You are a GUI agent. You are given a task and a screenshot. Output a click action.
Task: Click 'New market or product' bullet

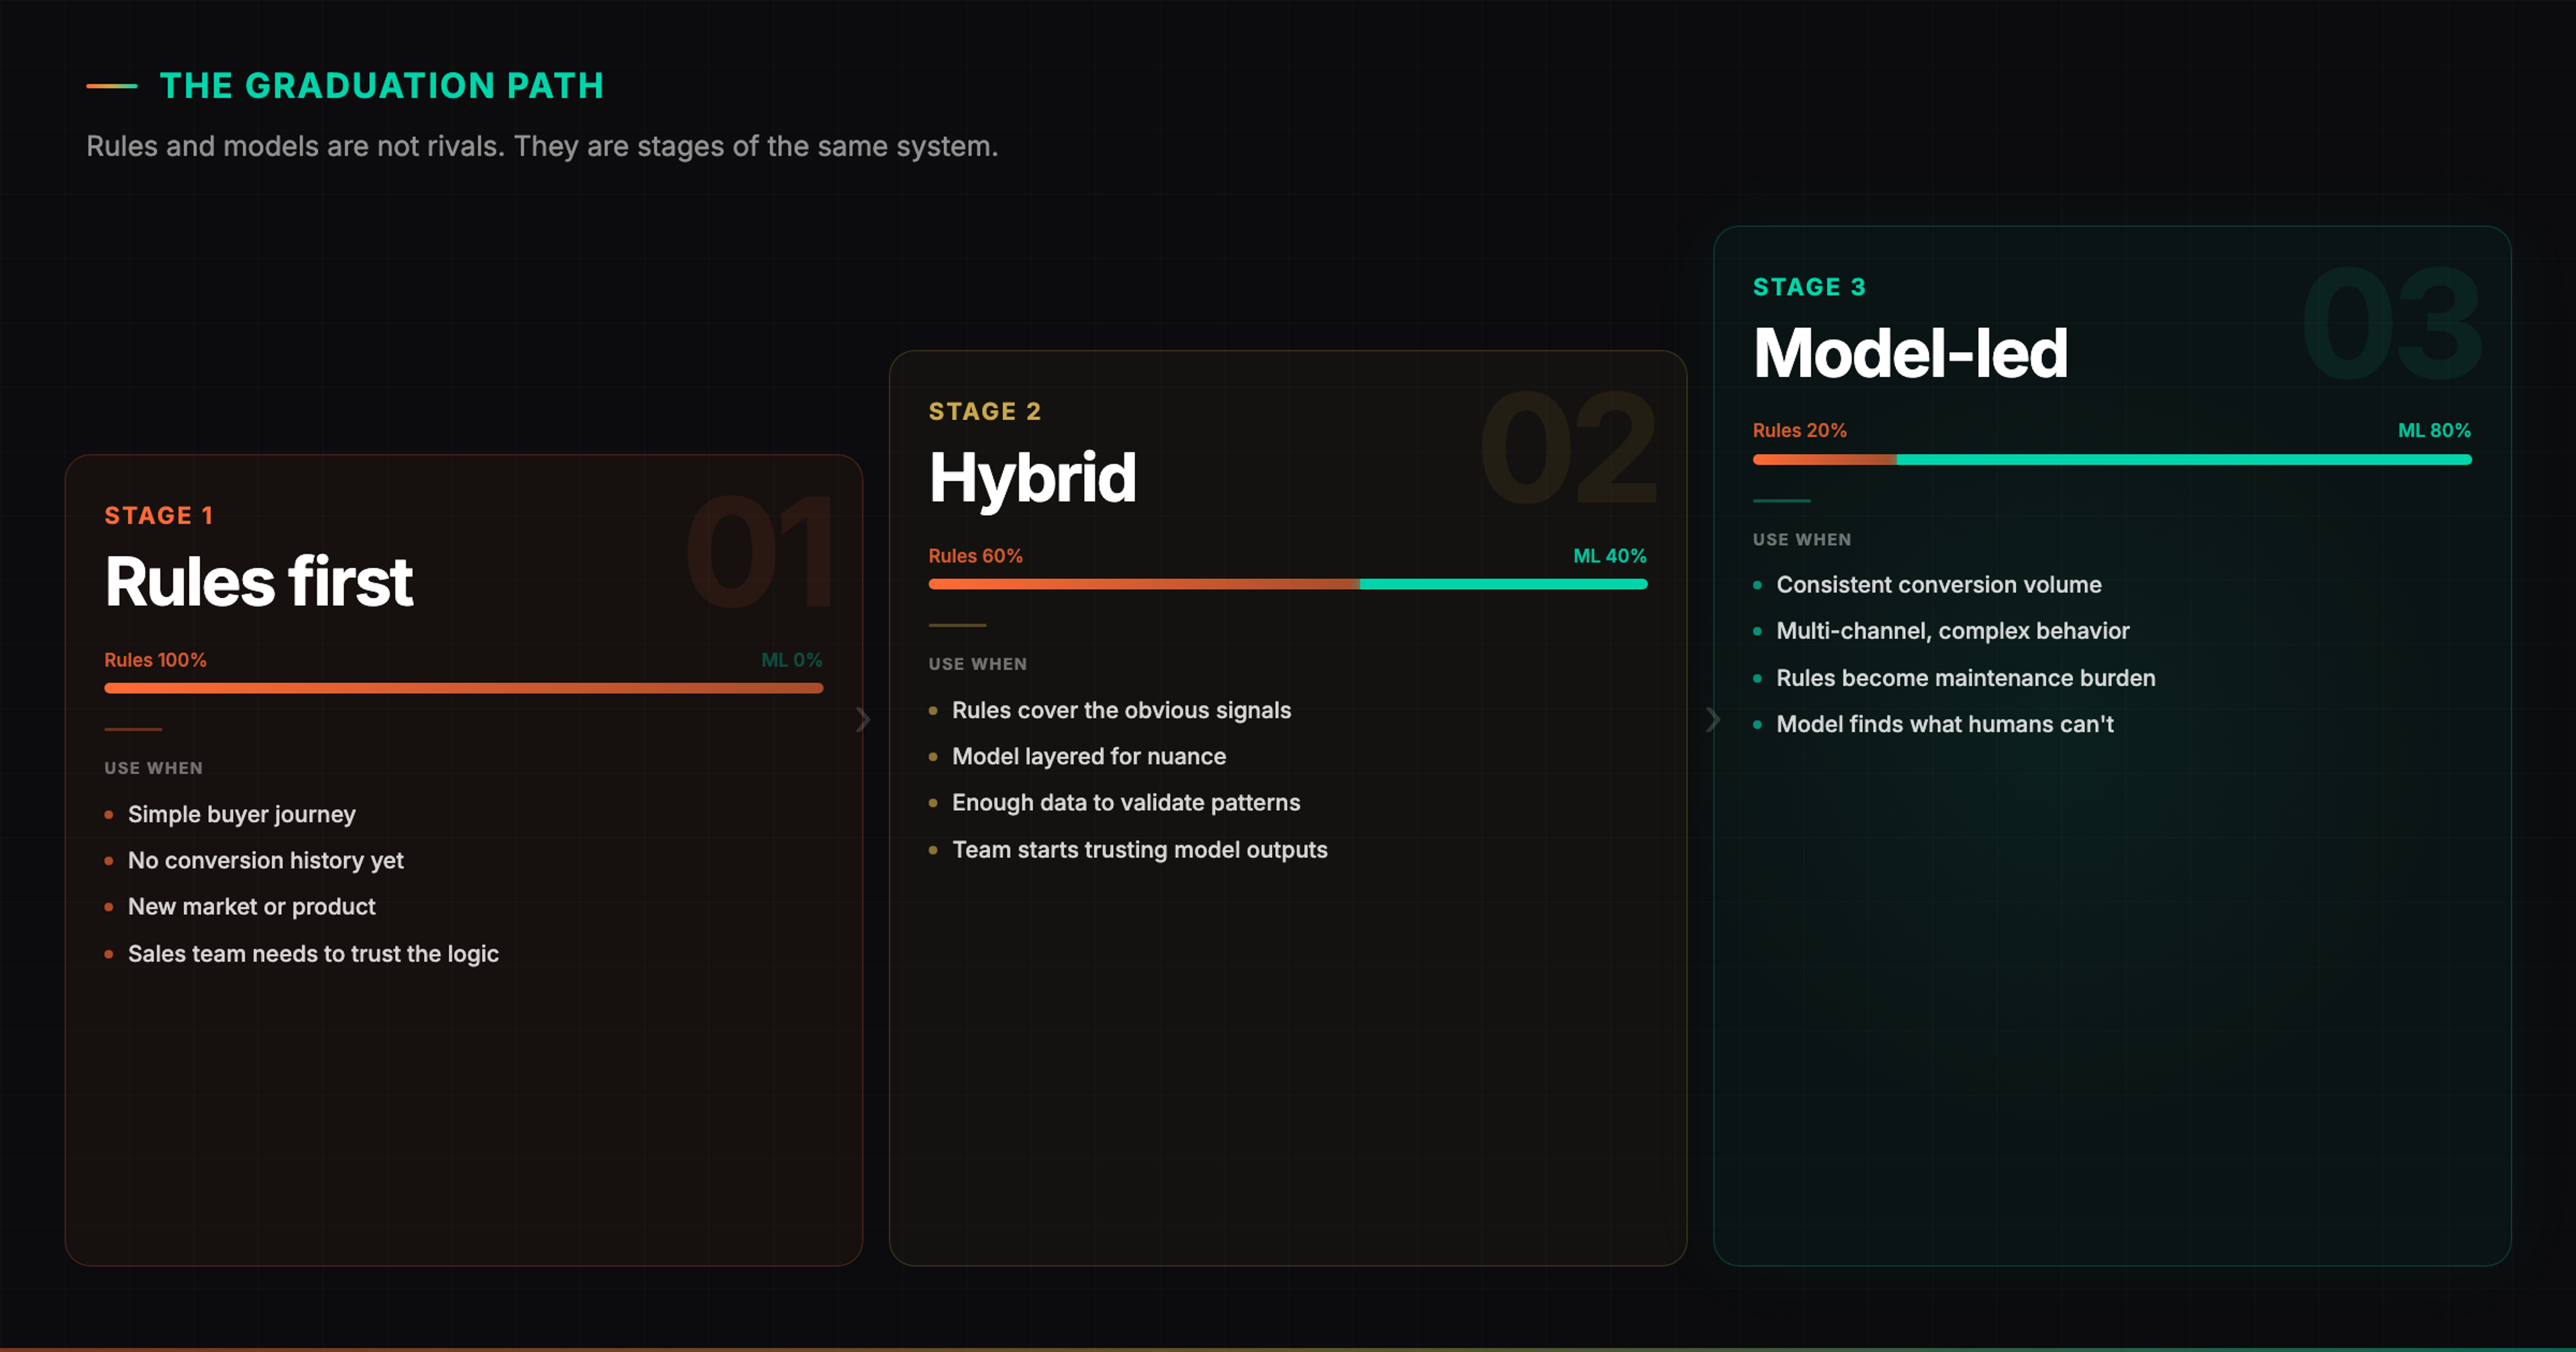[x=252, y=907]
